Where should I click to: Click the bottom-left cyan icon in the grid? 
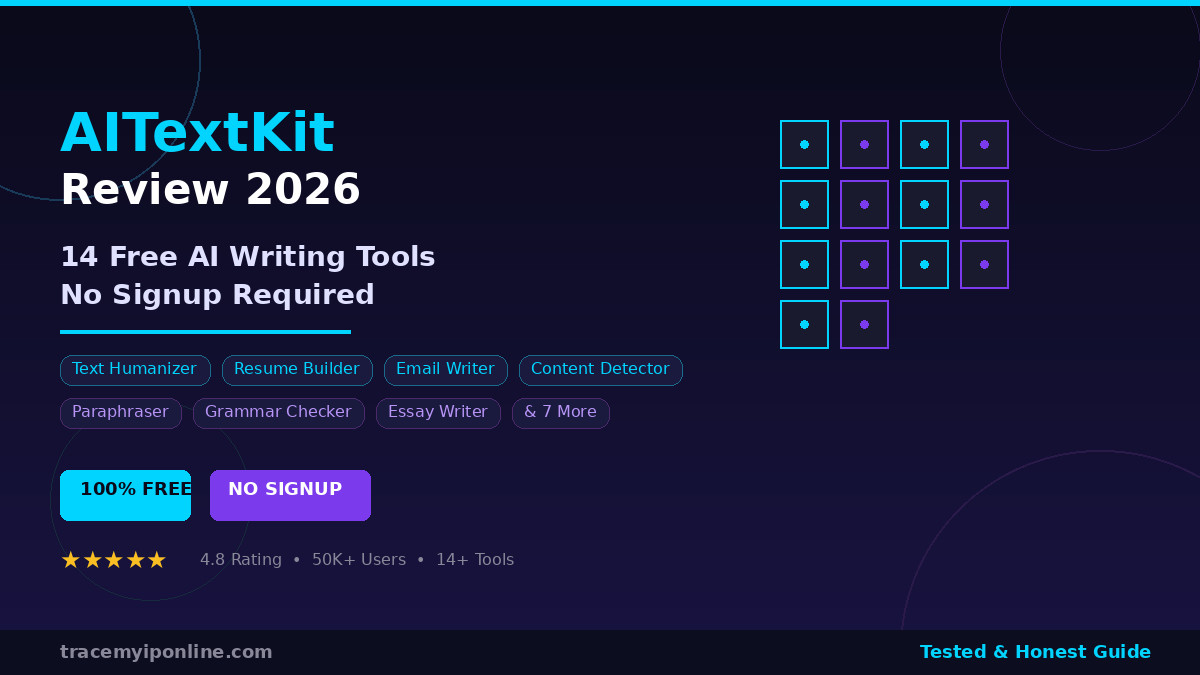tap(804, 324)
